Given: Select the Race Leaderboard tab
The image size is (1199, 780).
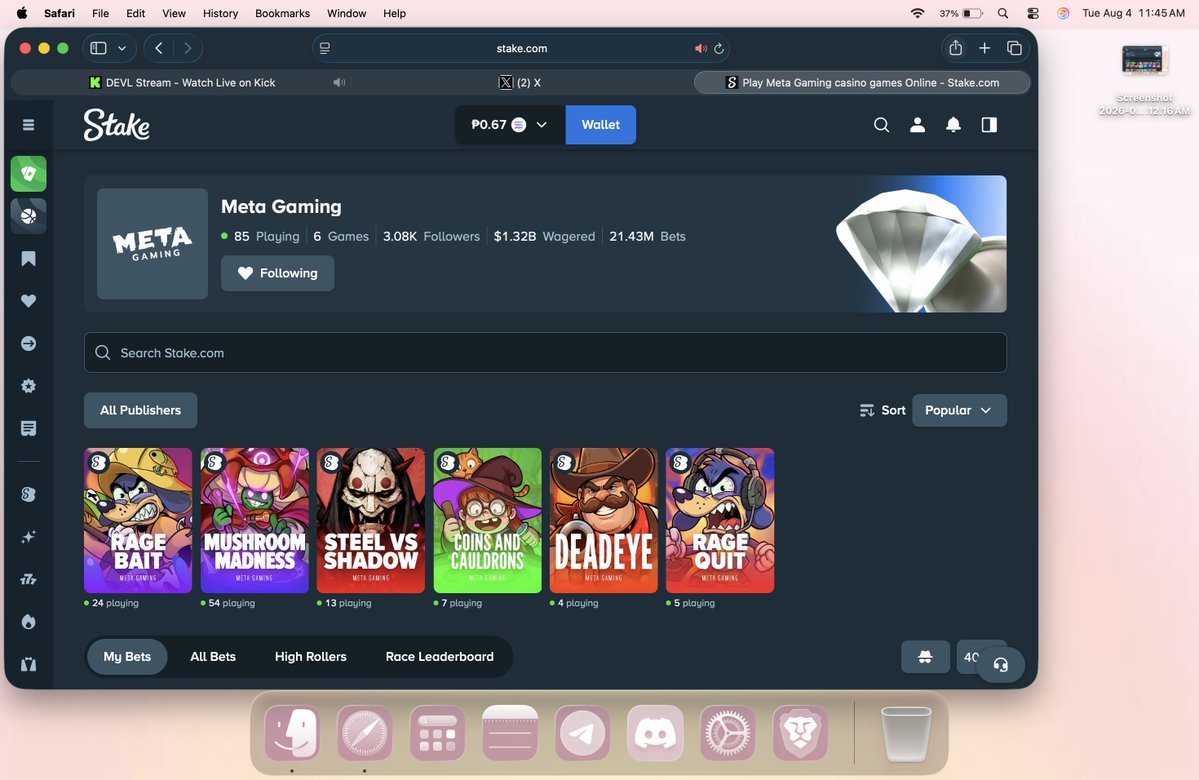Looking at the screenshot, I should 440,657.
